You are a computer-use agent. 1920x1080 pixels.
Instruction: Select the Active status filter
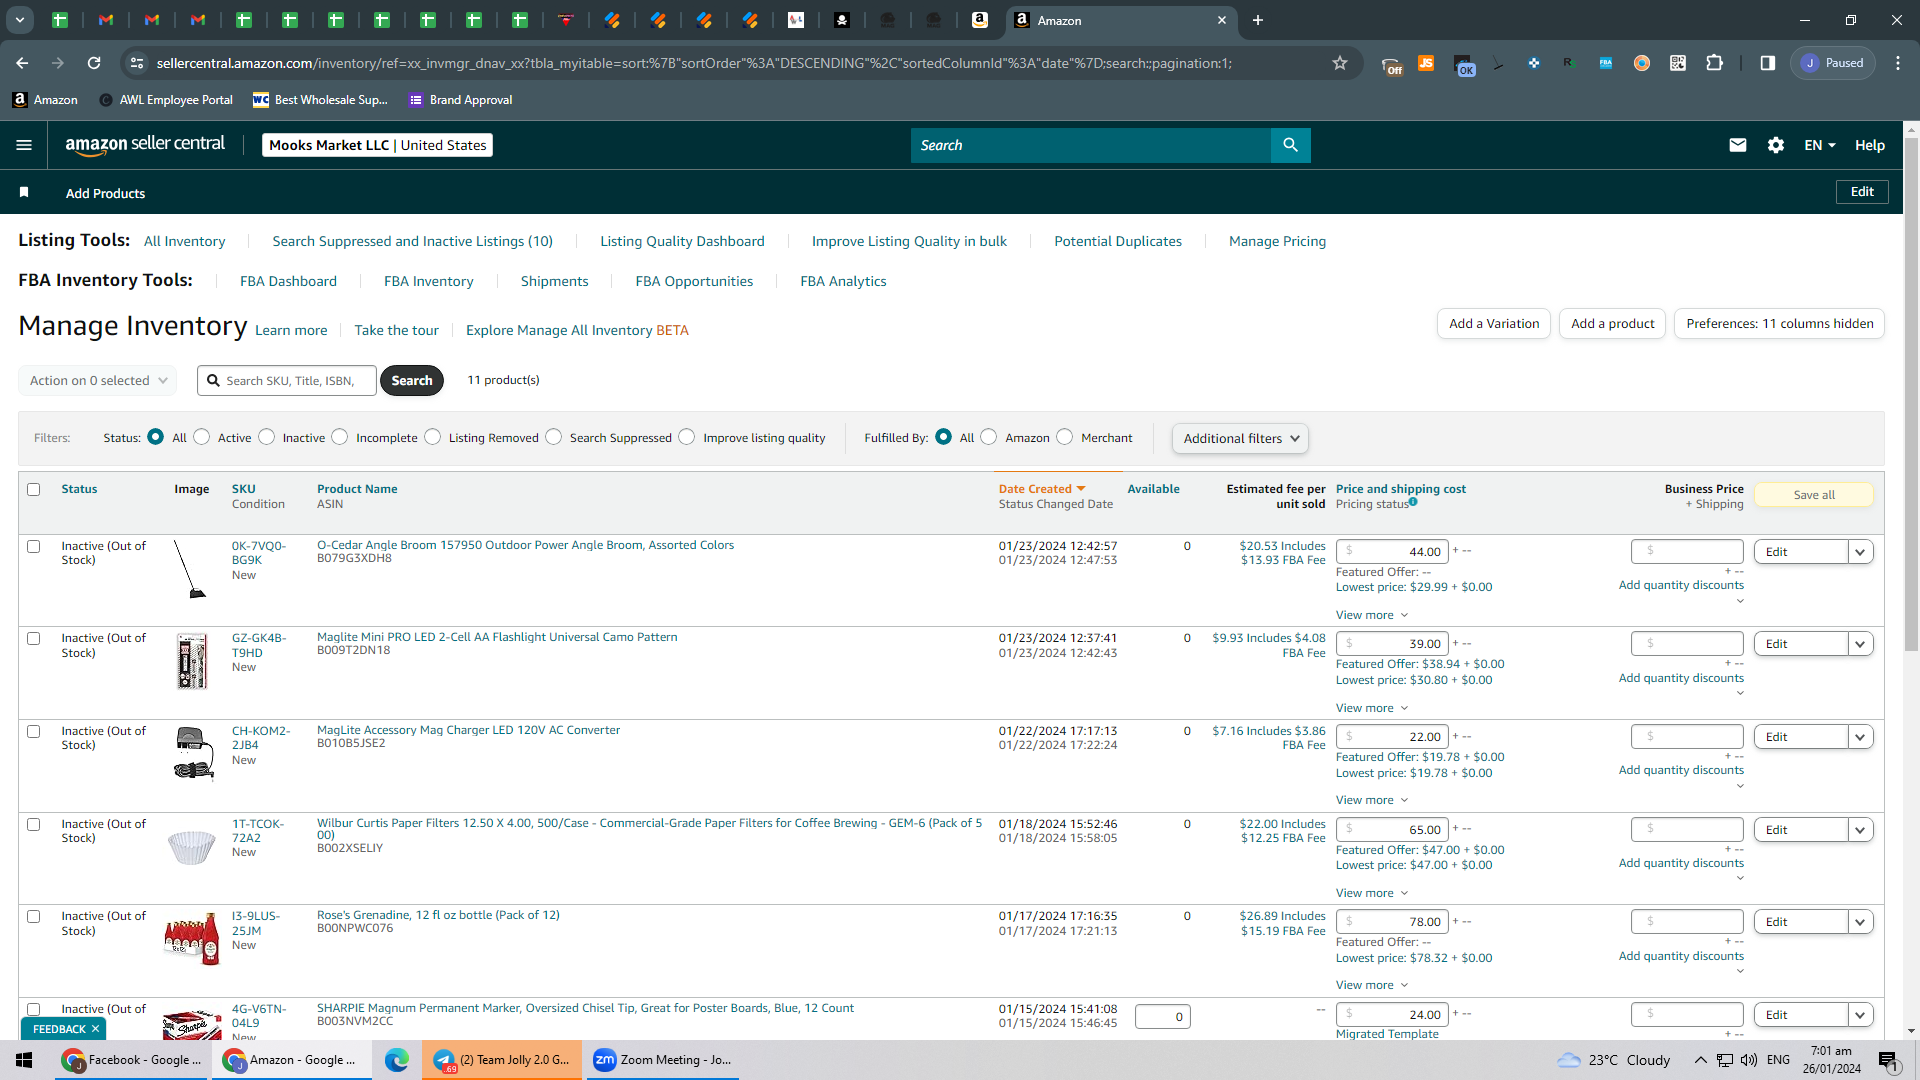[202, 437]
